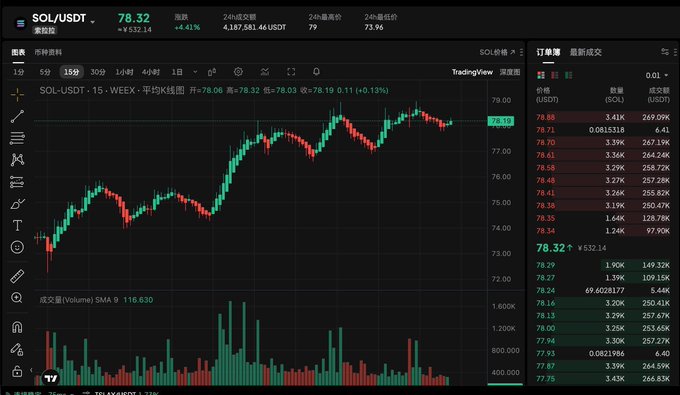Open the price alert bell
Image resolution: width=680 pixels, height=395 pixels.
(x=317, y=72)
